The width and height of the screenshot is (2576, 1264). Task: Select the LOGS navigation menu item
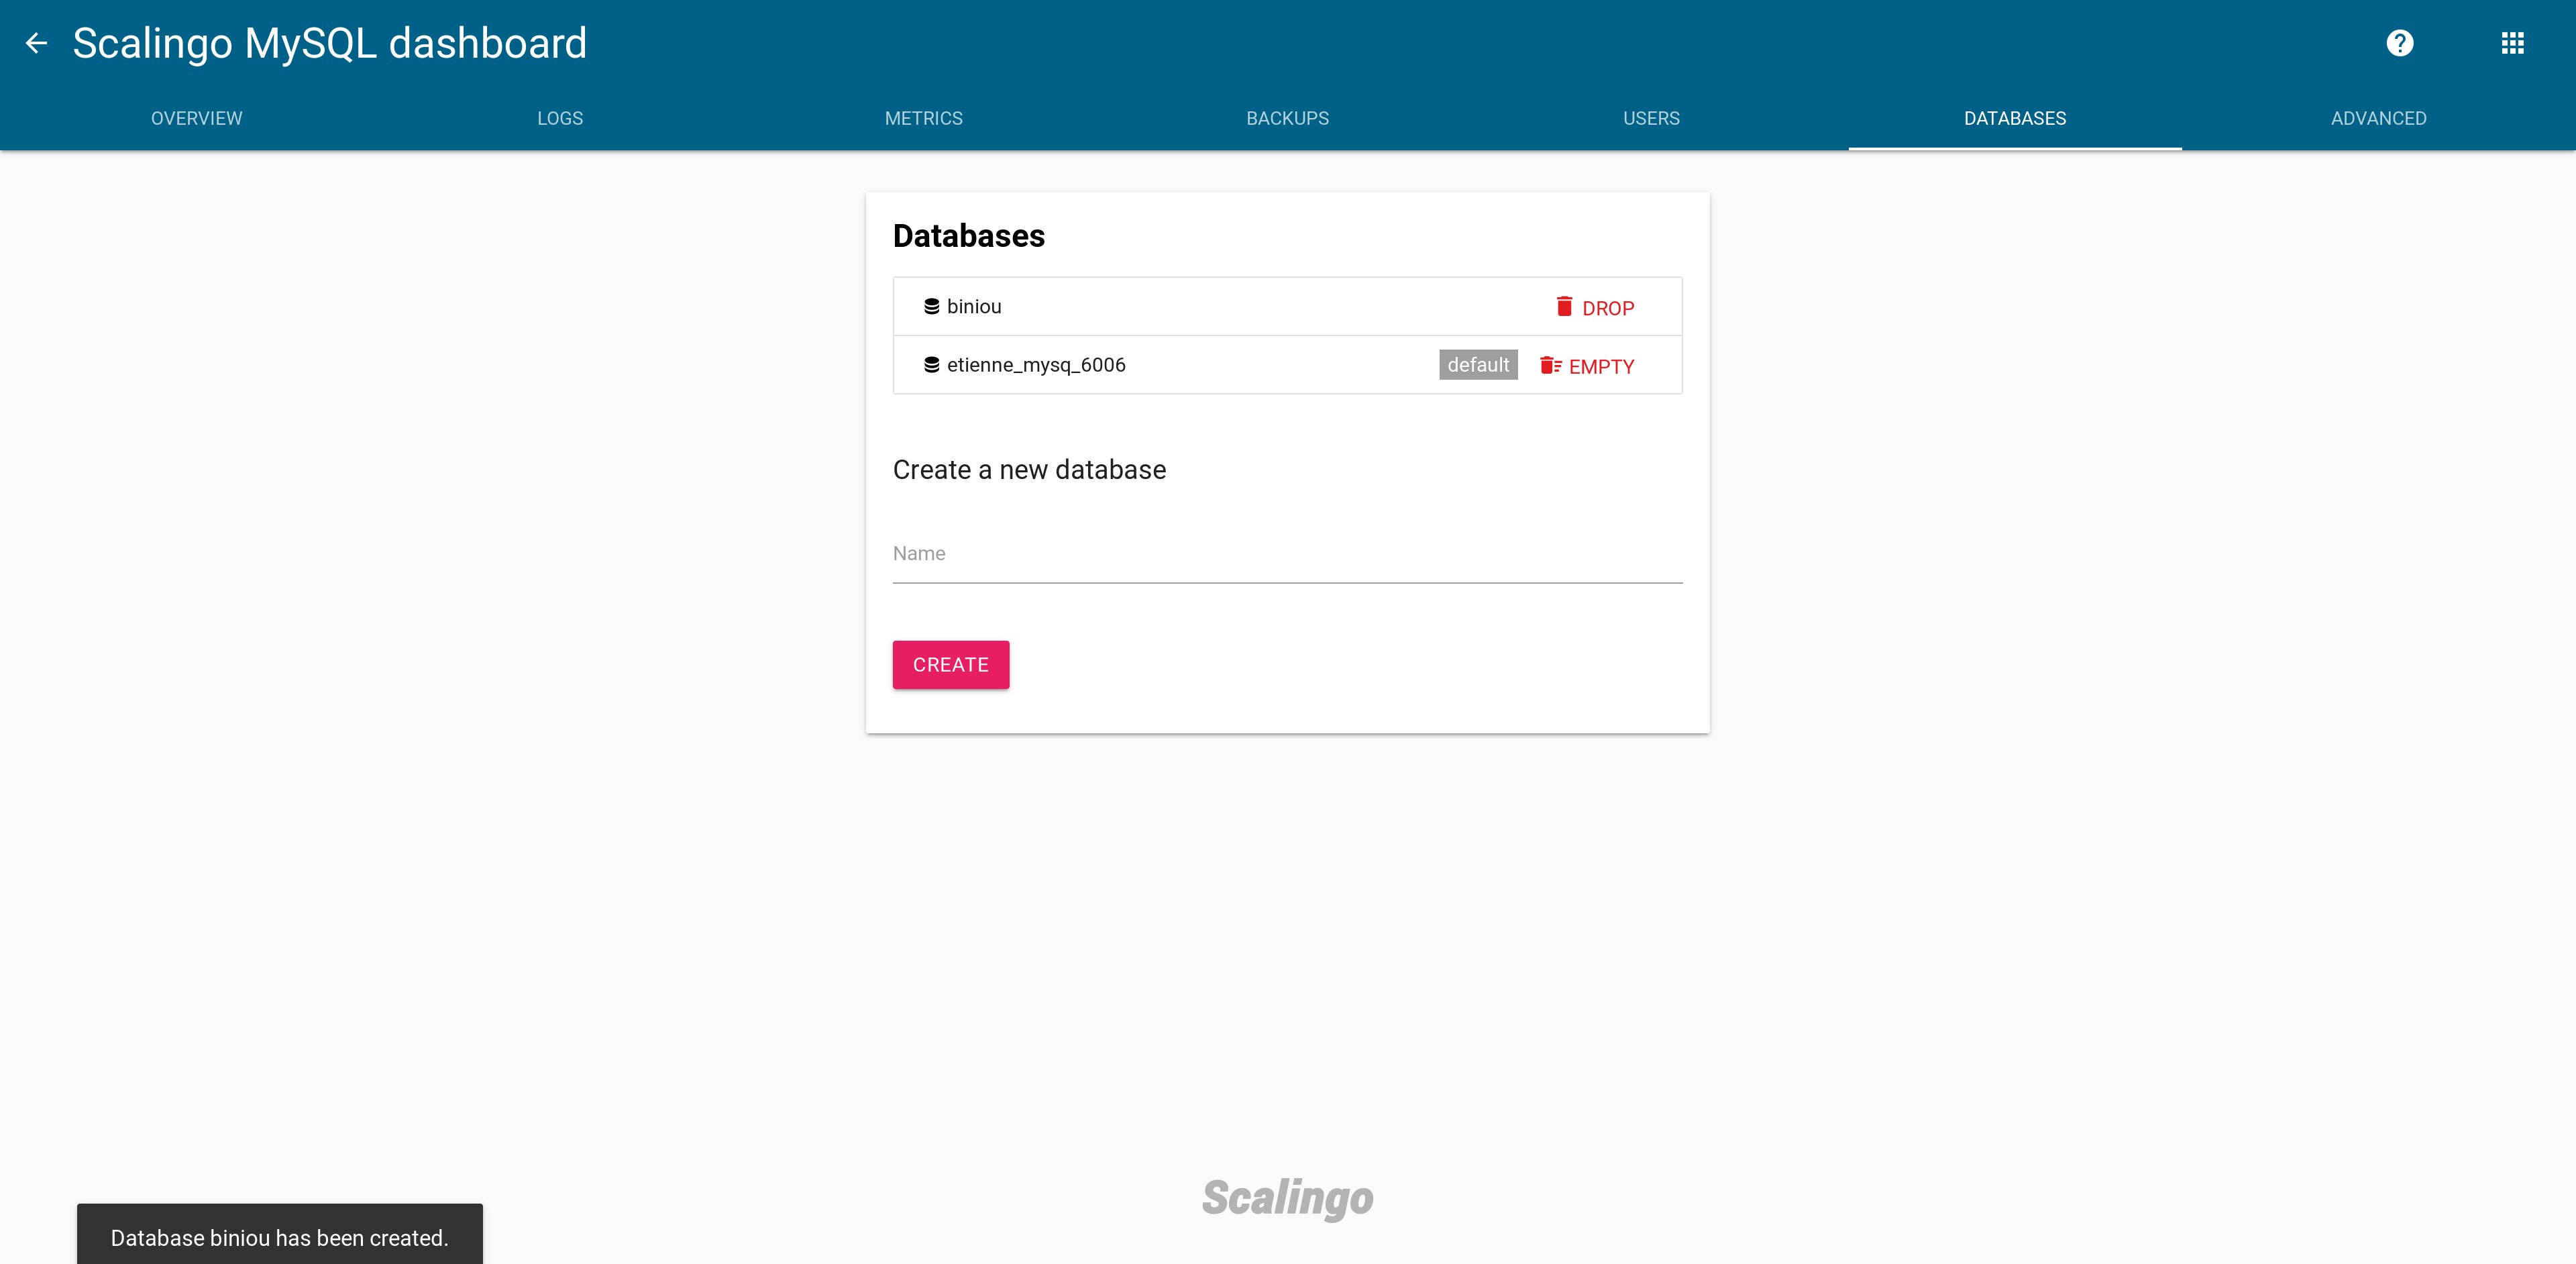click(560, 117)
